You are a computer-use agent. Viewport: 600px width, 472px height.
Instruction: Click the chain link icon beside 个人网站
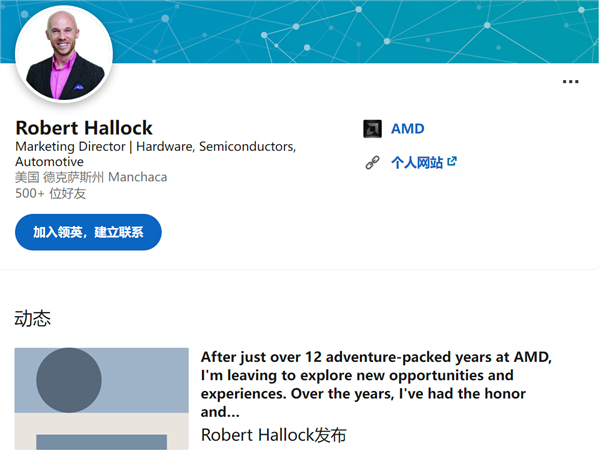[x=373, y=163]
